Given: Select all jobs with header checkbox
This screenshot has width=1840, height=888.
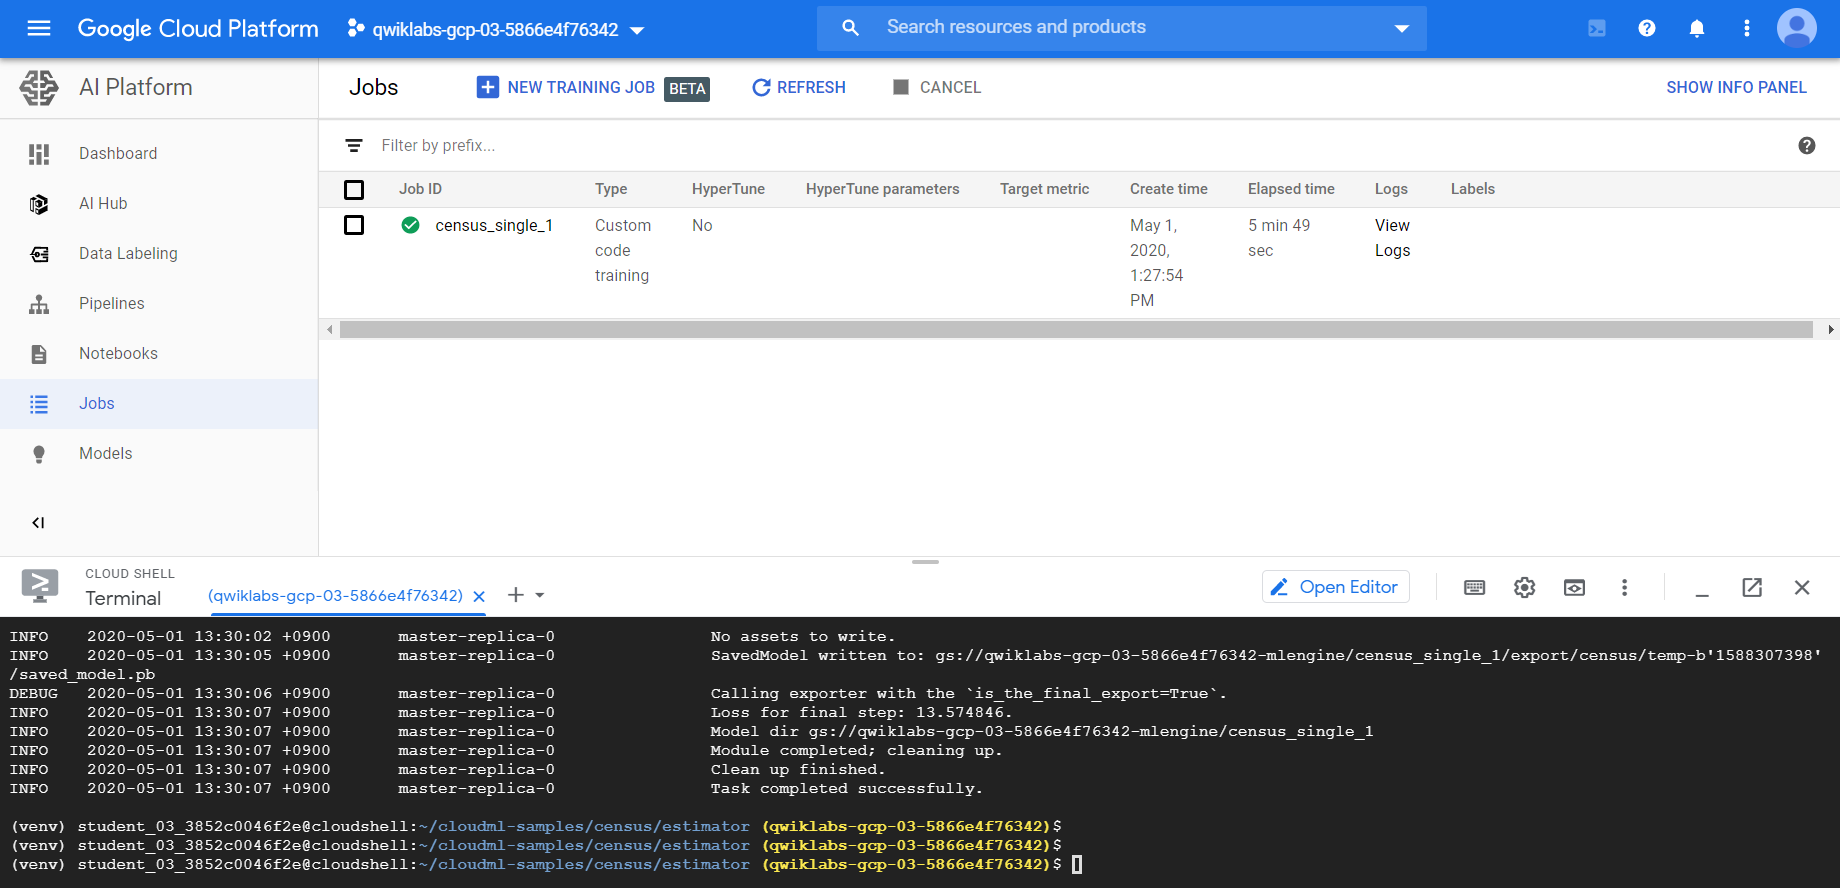Looking at the screenshot, I should click(x=354, y=190).
